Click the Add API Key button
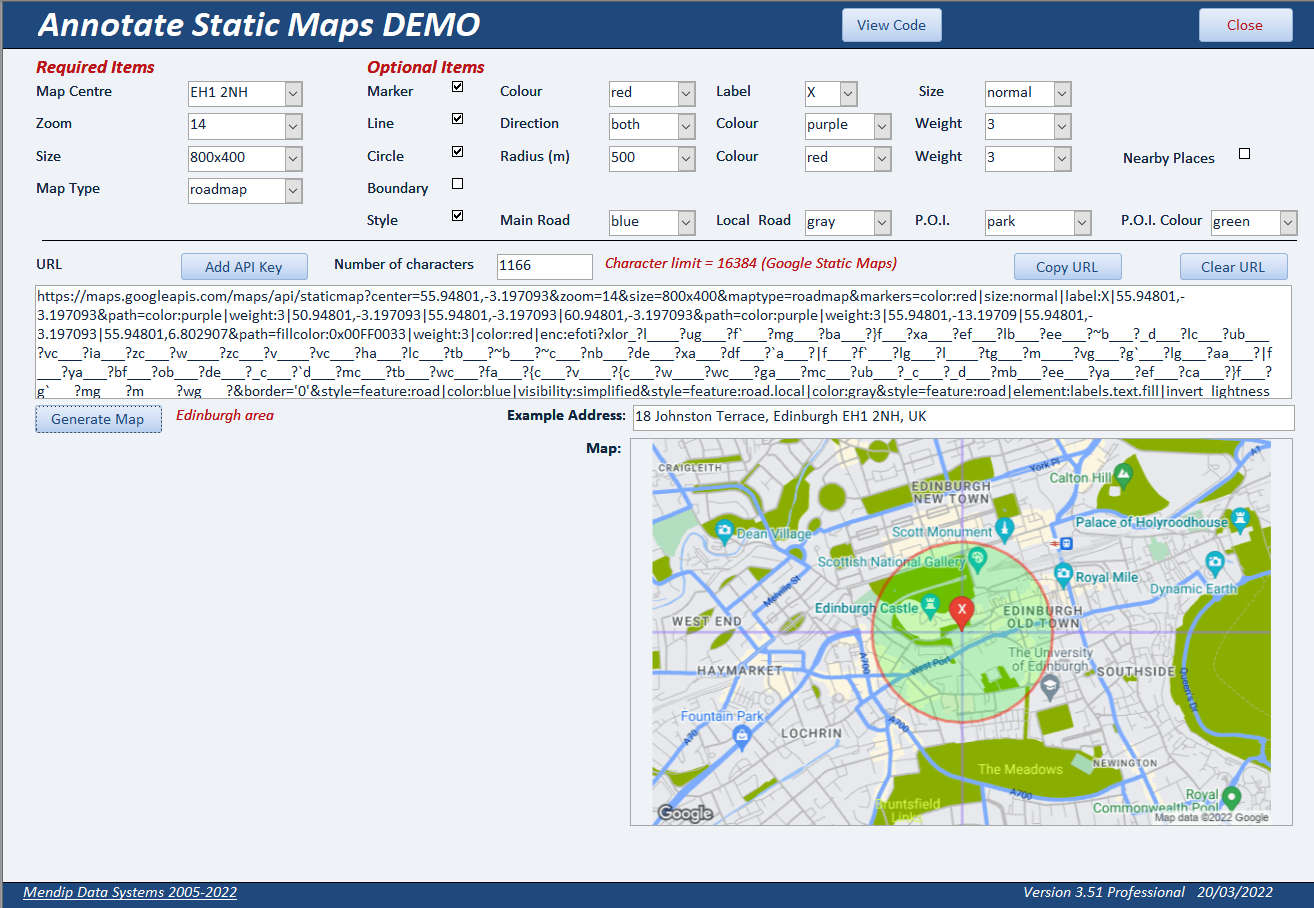 click(244, 267)
